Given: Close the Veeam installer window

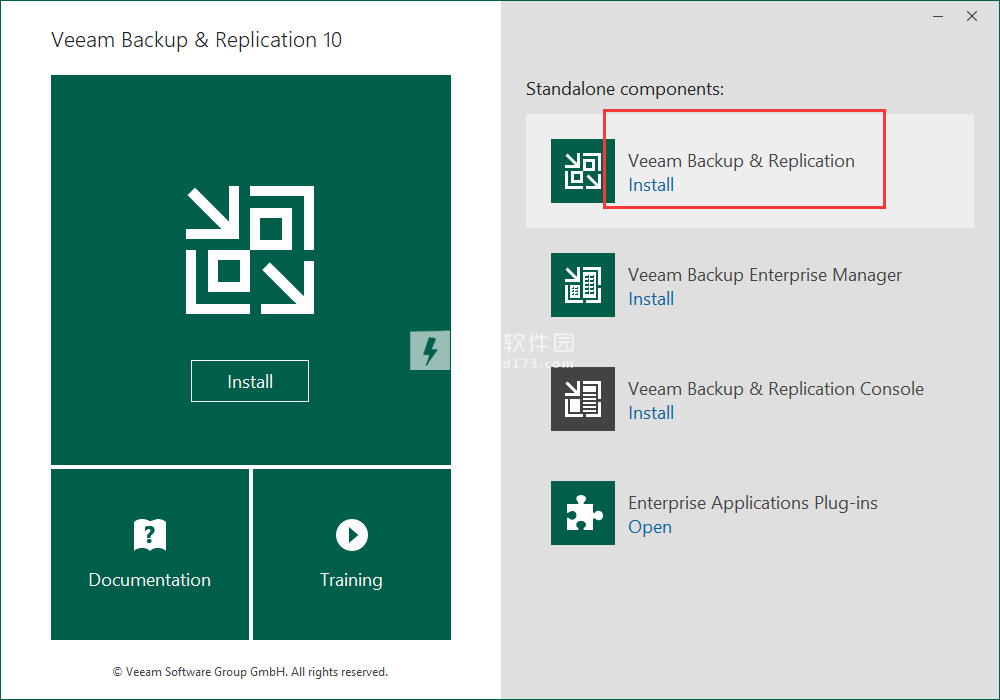Looking at the screenshot, I should pos(972,17).
